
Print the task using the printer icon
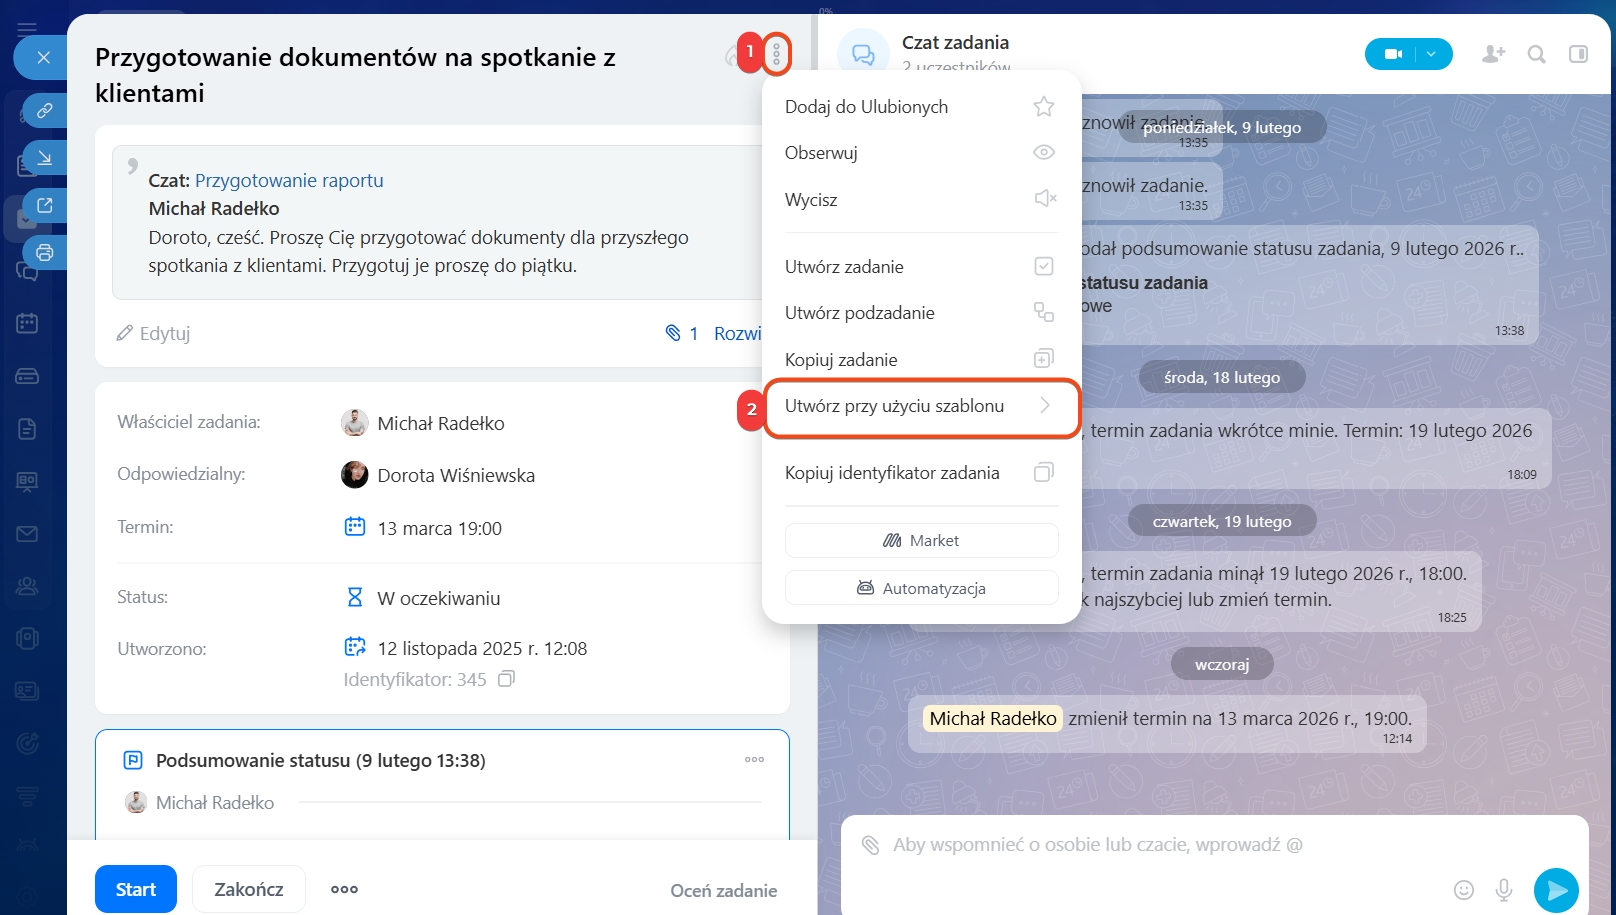[44, 252]
